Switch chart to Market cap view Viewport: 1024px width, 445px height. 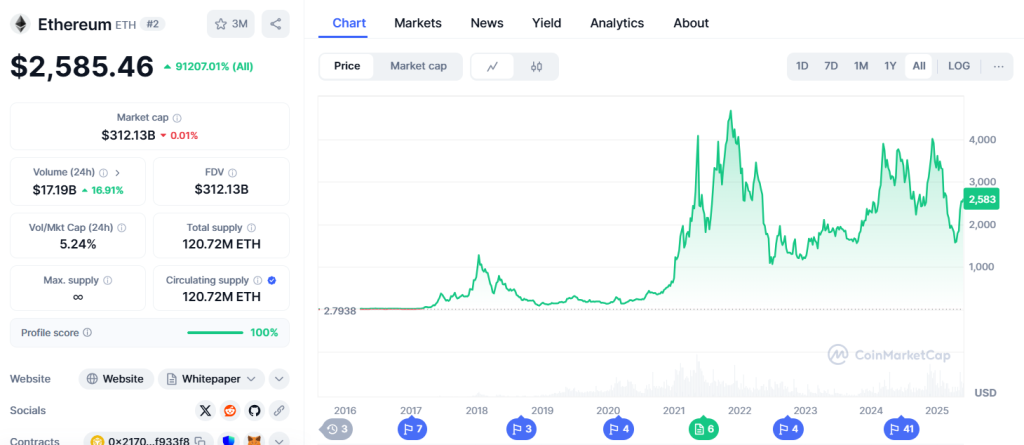pos(418,66)
